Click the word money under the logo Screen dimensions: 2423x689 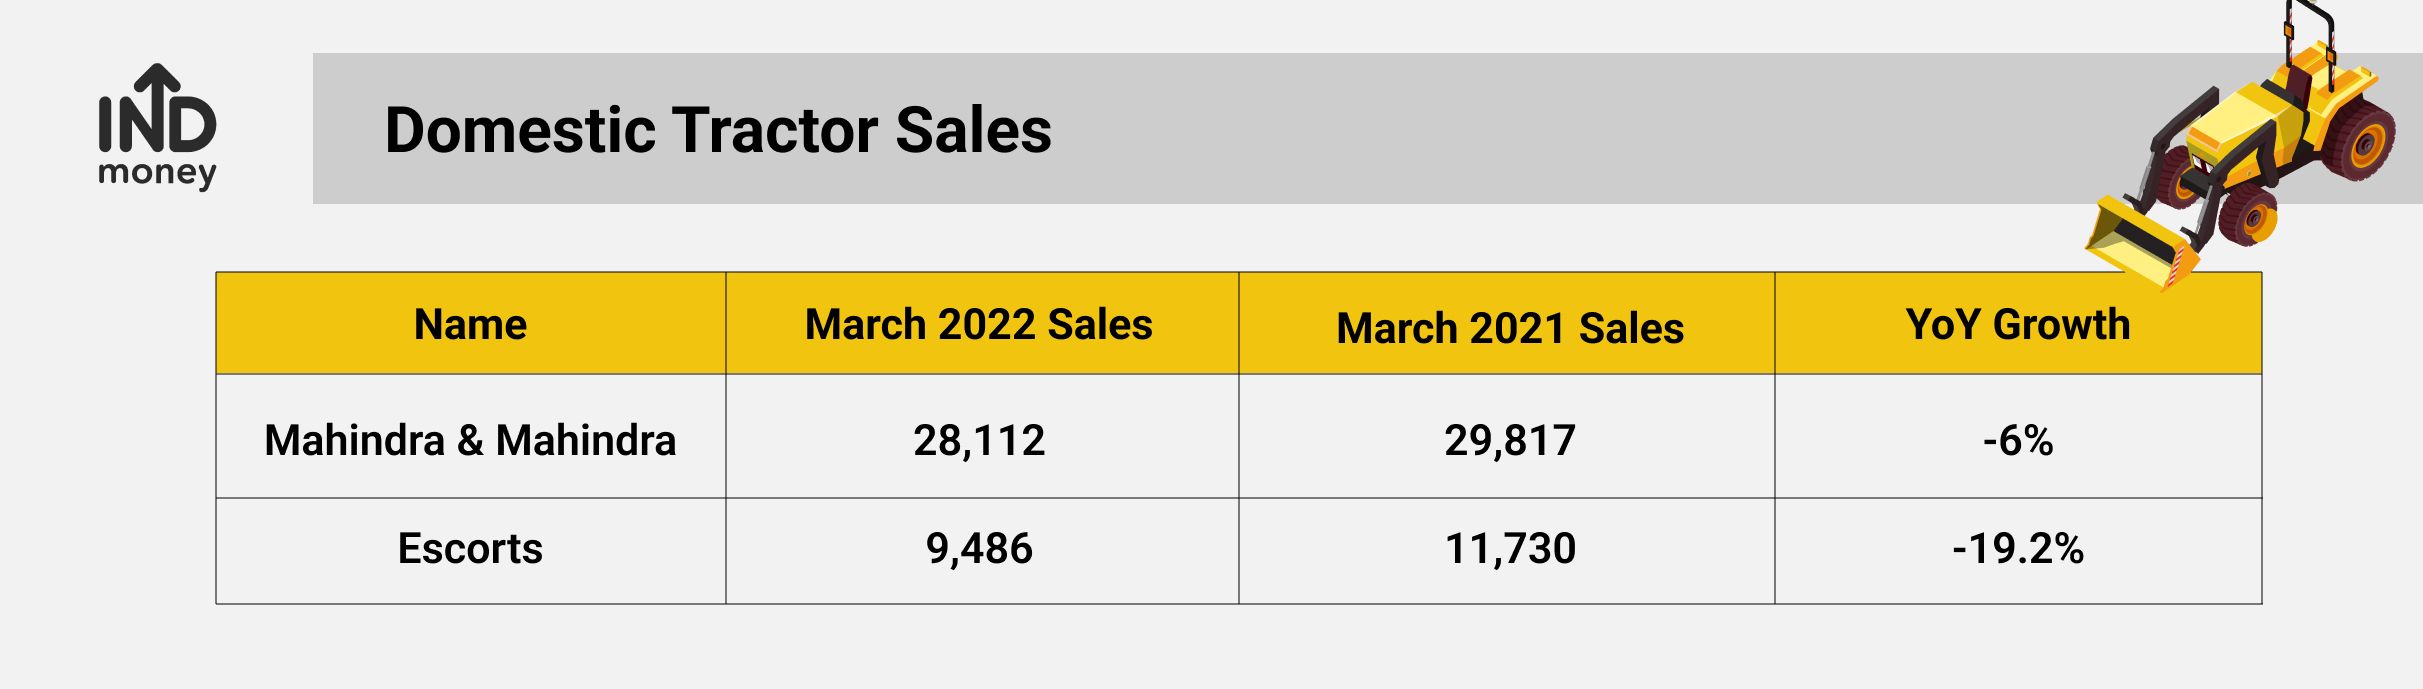(x=157, y=173)
